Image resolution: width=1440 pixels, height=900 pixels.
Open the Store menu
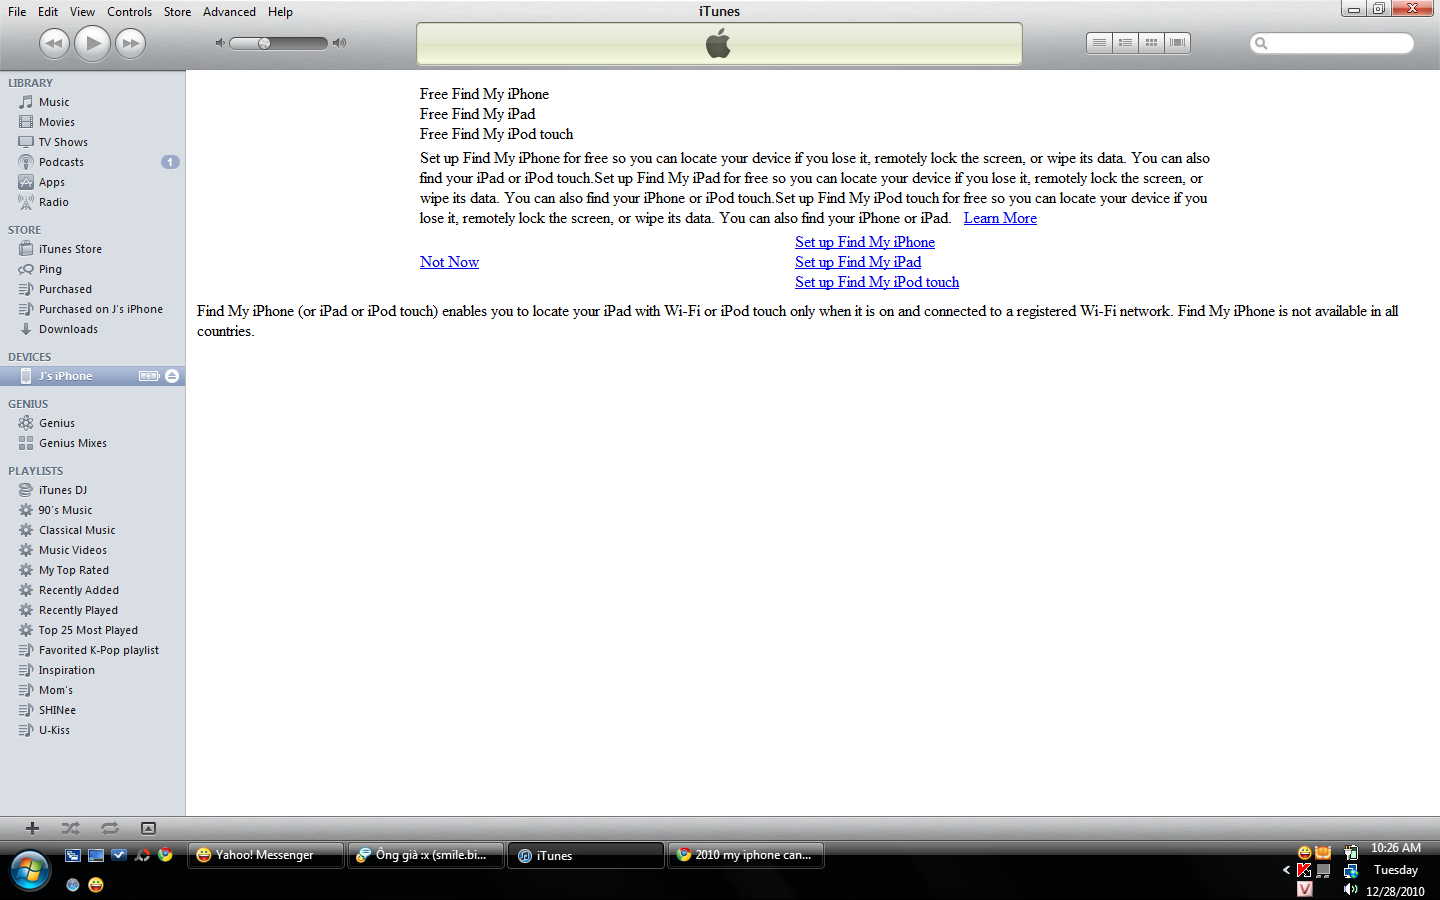[x=177, y=12]
